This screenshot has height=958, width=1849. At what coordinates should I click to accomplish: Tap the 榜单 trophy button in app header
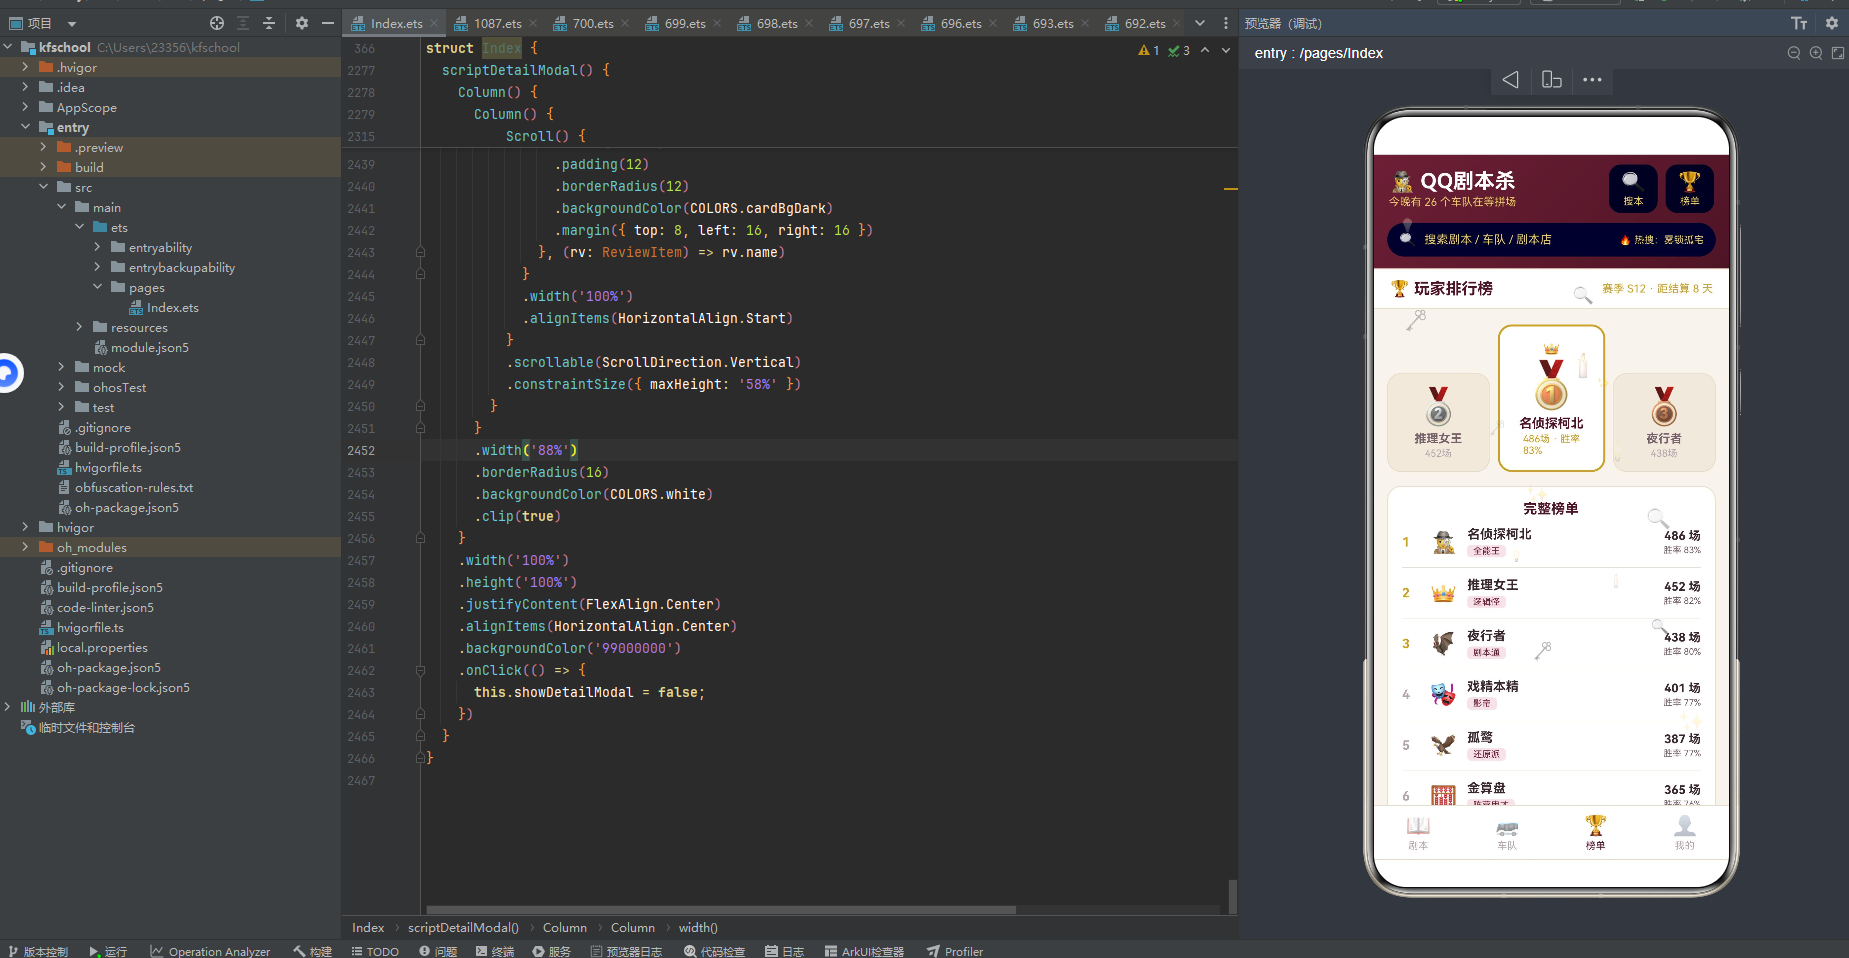[1689, 188]
